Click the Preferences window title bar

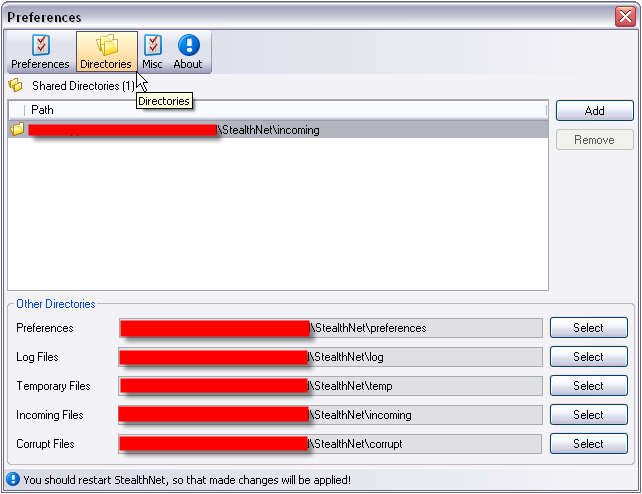pyautogui.click(x=307, y=17)
